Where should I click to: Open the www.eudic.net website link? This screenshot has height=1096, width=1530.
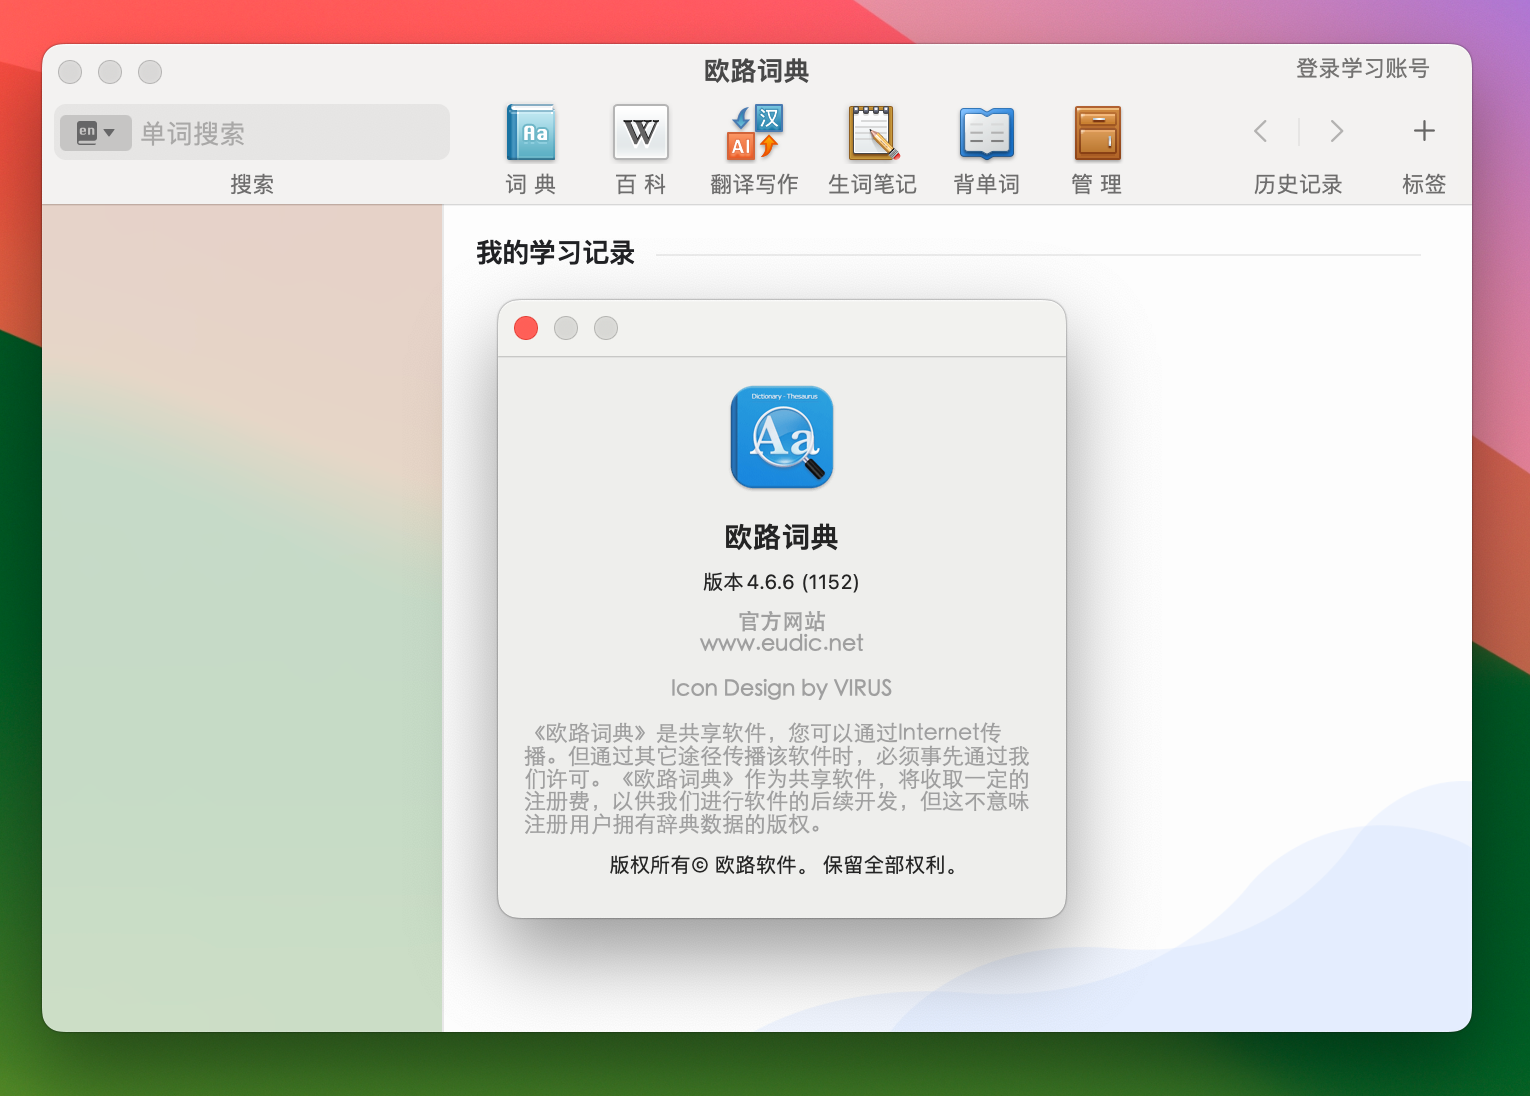(x=782, y=643)
